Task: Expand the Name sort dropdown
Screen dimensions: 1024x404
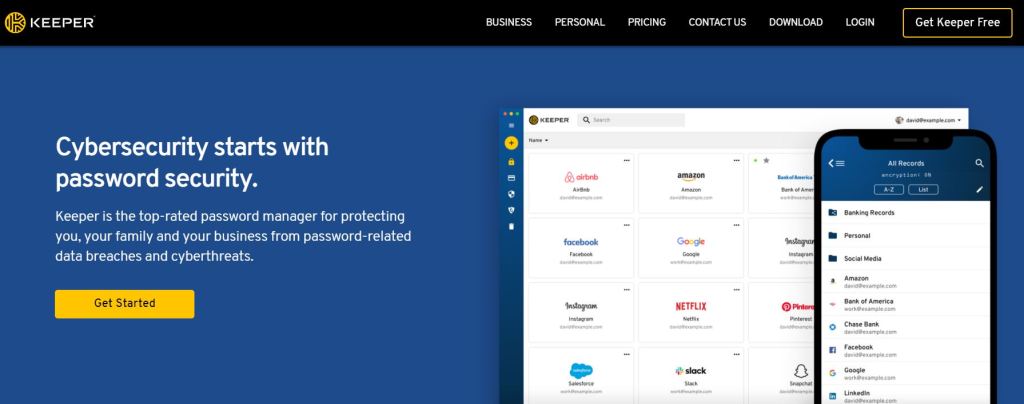Action: [x=538, y=140]
